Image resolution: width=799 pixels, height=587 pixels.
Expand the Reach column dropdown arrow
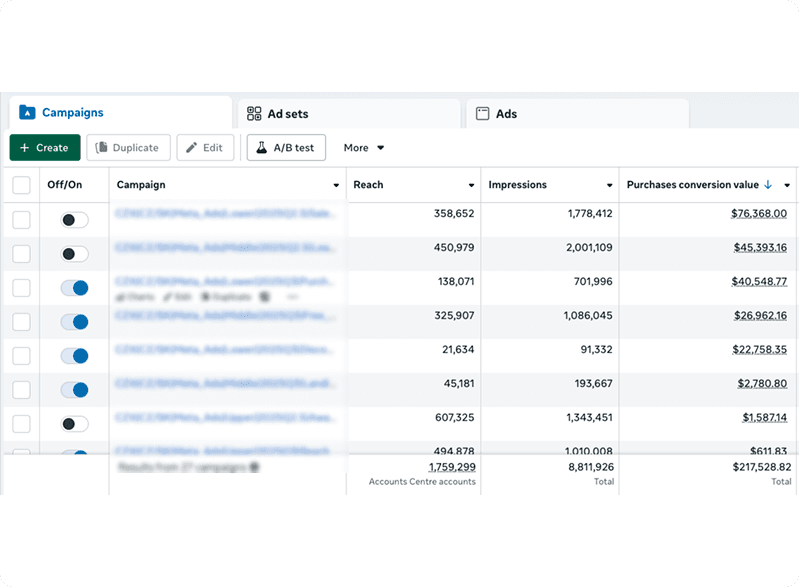click(471, 186)
